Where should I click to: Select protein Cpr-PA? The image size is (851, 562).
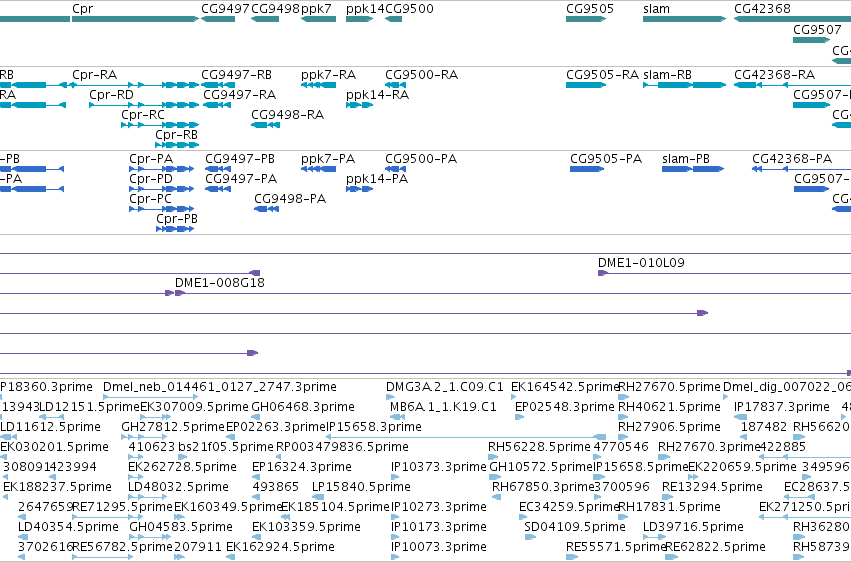click(x=162, y=169)
